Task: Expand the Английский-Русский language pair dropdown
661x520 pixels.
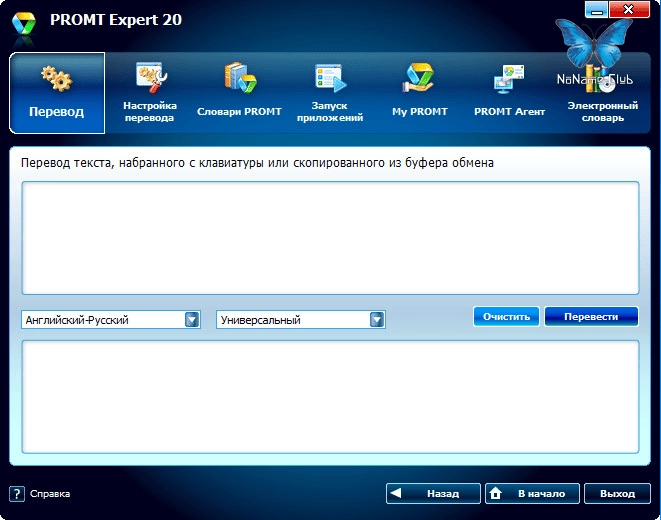Action: [x=192, y=320]
